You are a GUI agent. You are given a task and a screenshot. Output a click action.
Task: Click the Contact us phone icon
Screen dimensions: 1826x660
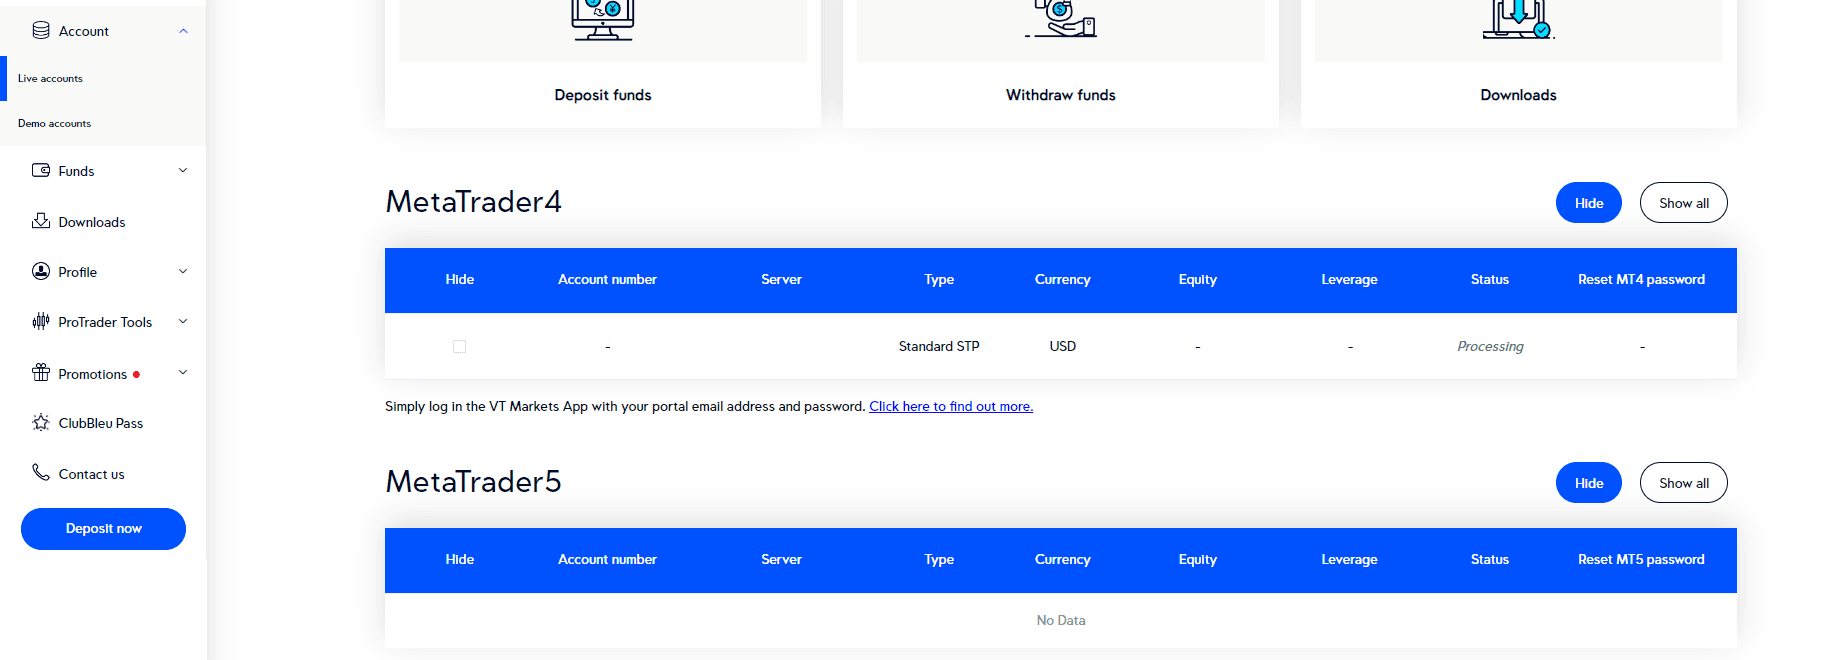[x=41, y=472]
